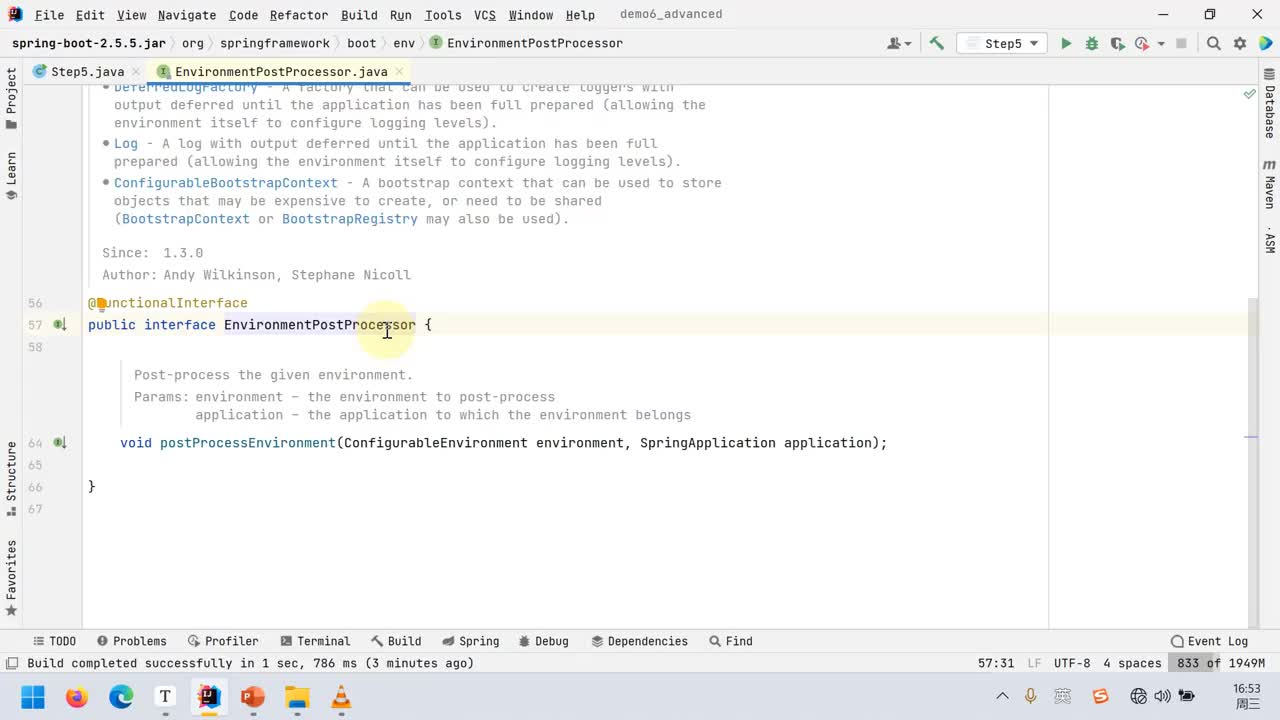Toggle the Structure tool window
Screen dimensions: 1280x720
11,478
